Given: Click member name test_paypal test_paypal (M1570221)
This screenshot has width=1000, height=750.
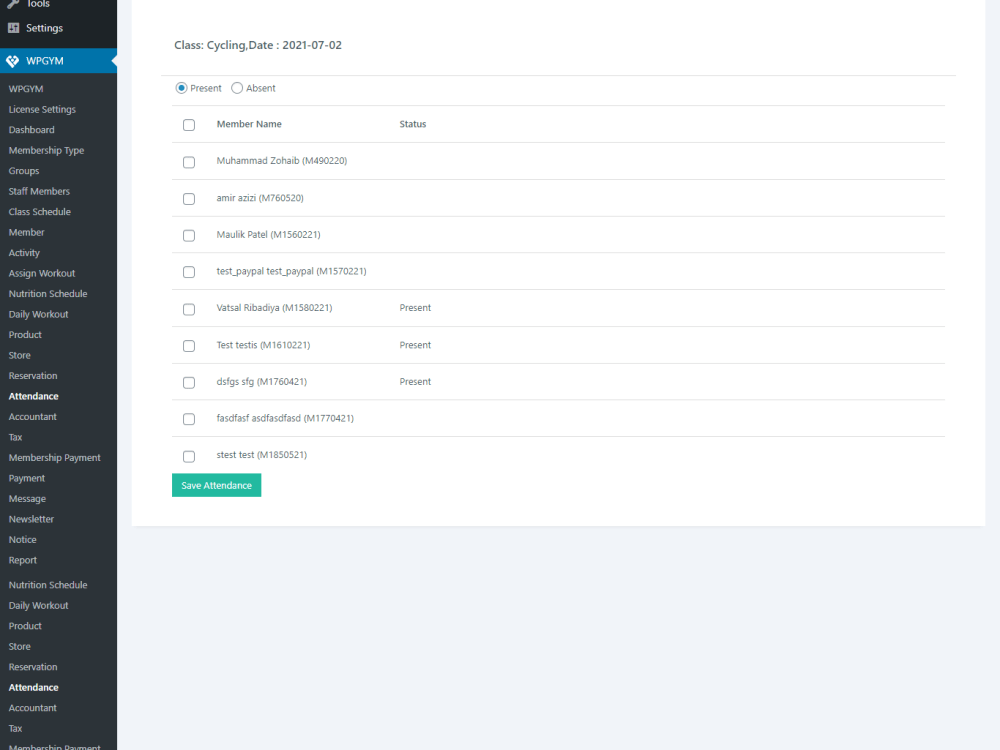Looking at the screenshot, I should (x=291, y=271).
